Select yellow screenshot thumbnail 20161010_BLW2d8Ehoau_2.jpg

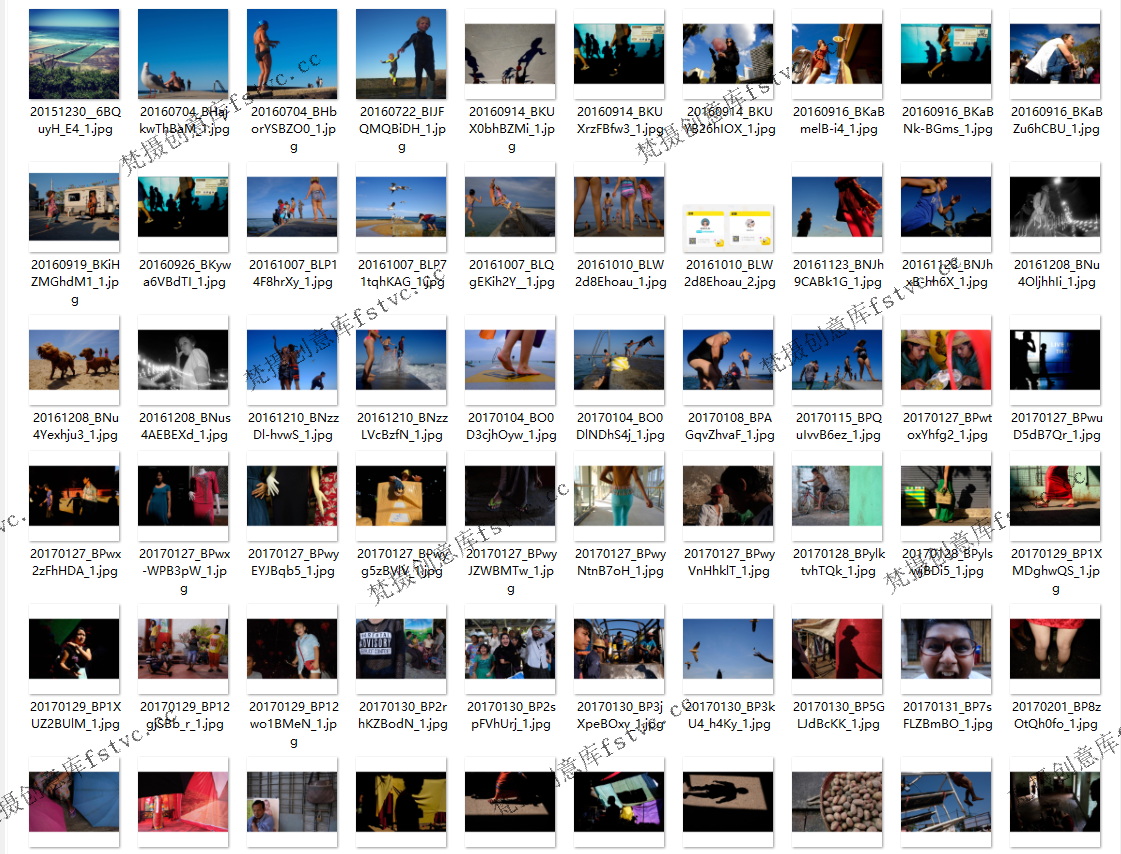point(728,228)
